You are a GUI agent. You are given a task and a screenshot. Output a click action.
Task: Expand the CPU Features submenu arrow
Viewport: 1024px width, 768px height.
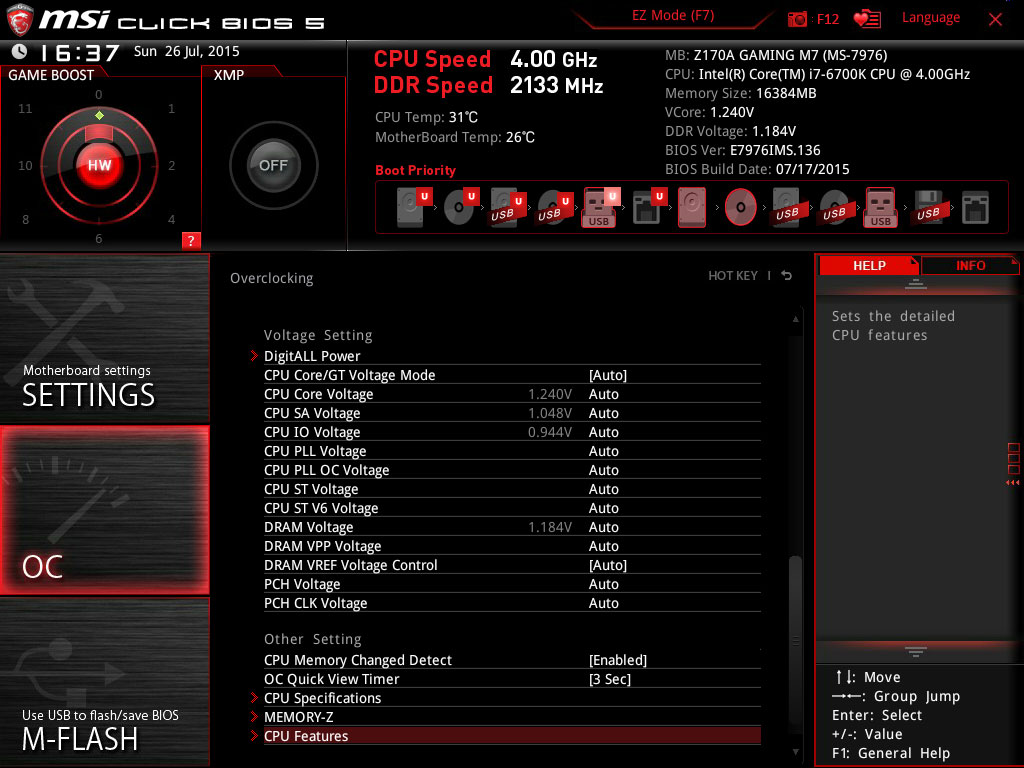pyautogui.click(x=254, y=736)
